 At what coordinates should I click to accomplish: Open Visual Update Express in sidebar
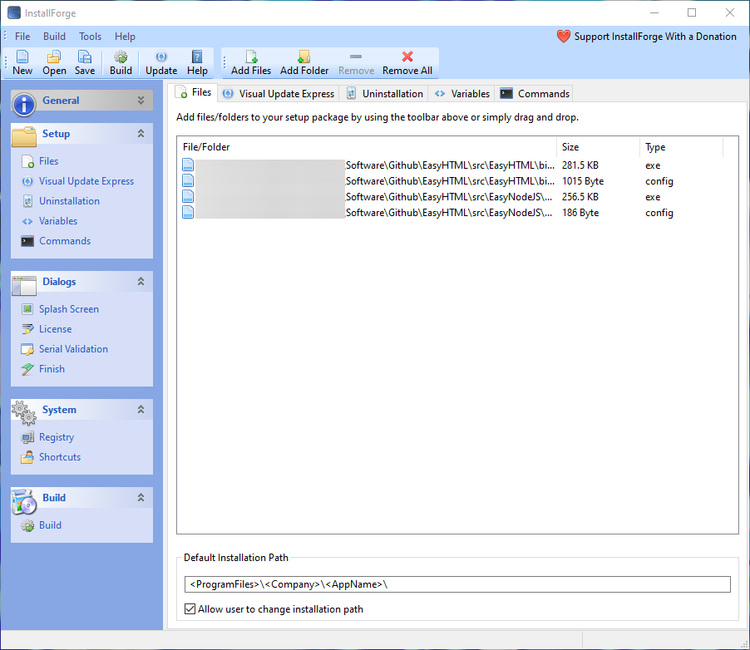[x=86, y=181]
